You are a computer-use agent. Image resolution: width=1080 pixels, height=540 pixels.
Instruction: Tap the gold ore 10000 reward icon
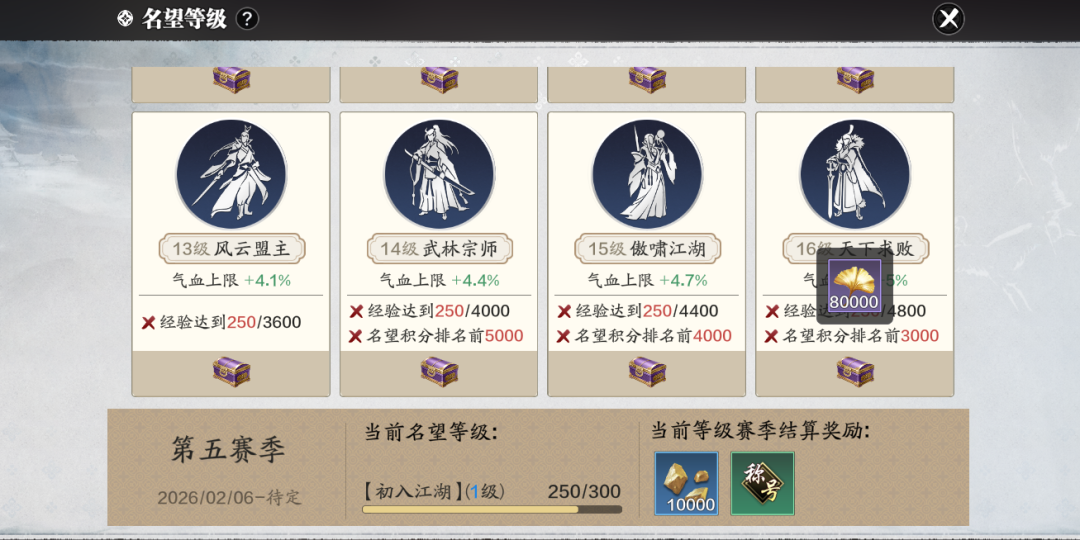[x=687, y=484]
